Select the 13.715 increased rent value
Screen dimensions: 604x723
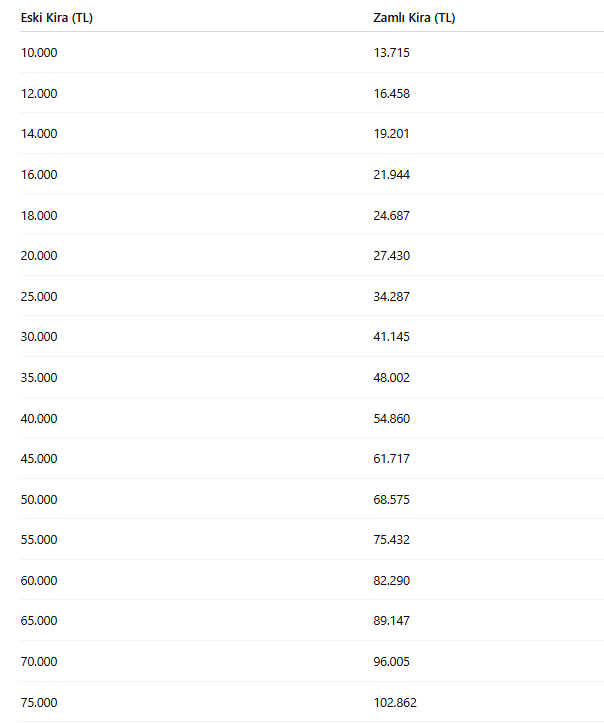tap(391, 53)
